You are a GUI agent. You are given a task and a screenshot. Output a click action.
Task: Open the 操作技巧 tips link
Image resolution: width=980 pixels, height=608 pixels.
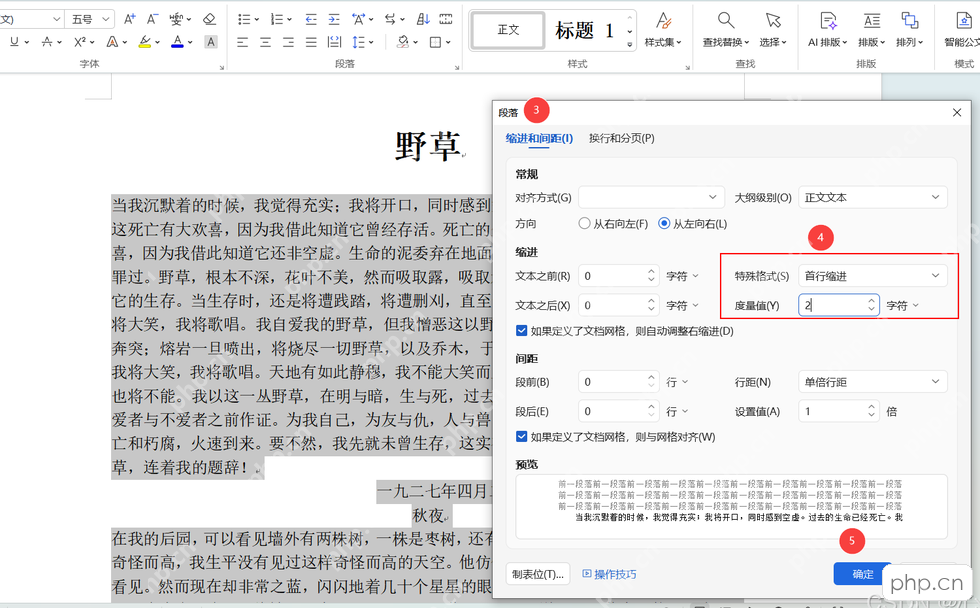coord(609,574)
